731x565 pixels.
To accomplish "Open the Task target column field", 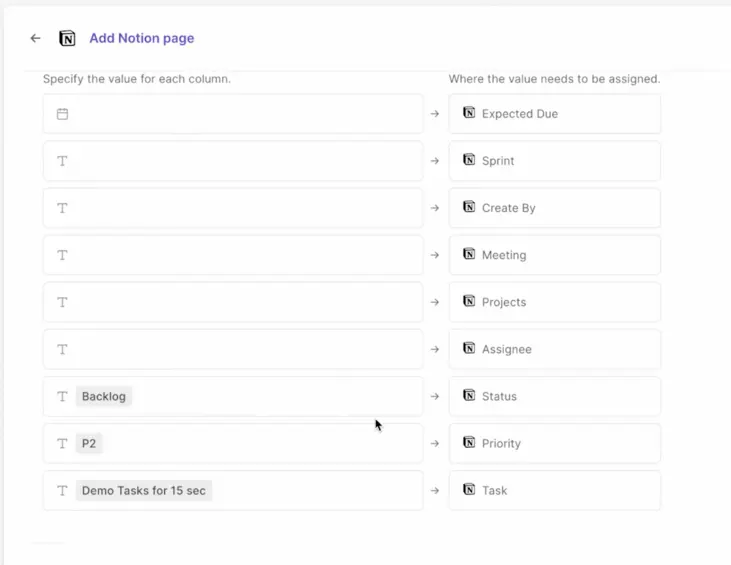I will click(x=555, y=490).
